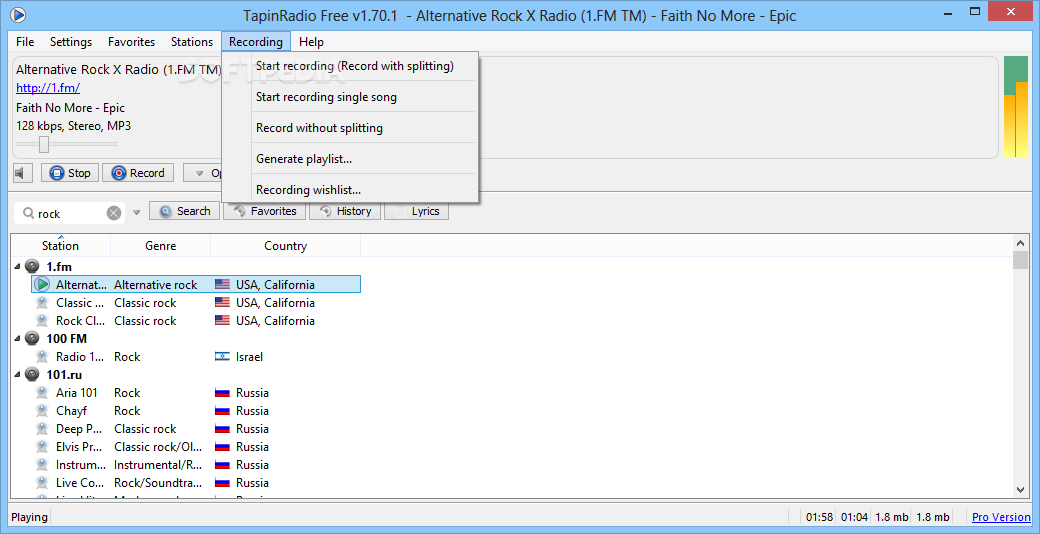Collapse the 1.fm station group
The image size is (1040, 534).
(x=17, y=267)
